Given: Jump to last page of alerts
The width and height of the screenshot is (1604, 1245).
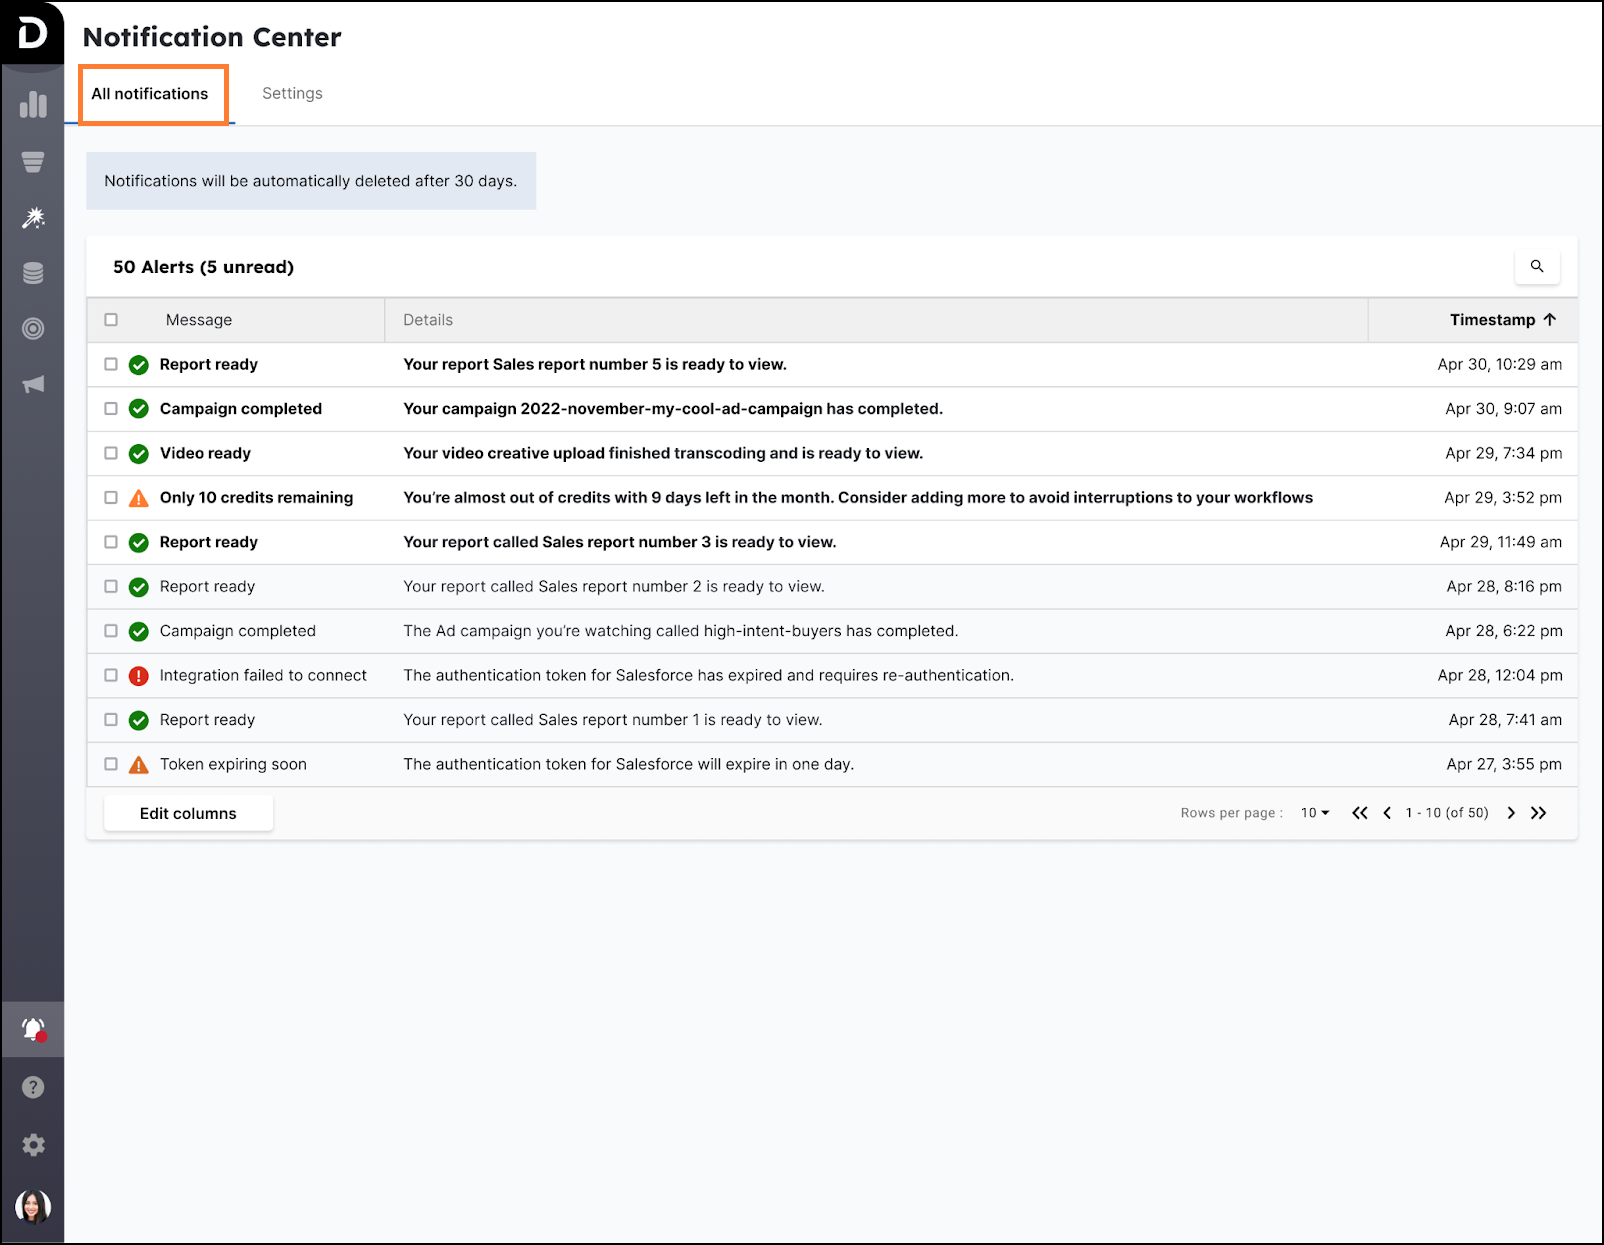Looking at the screenshot, I should 1539,813.
